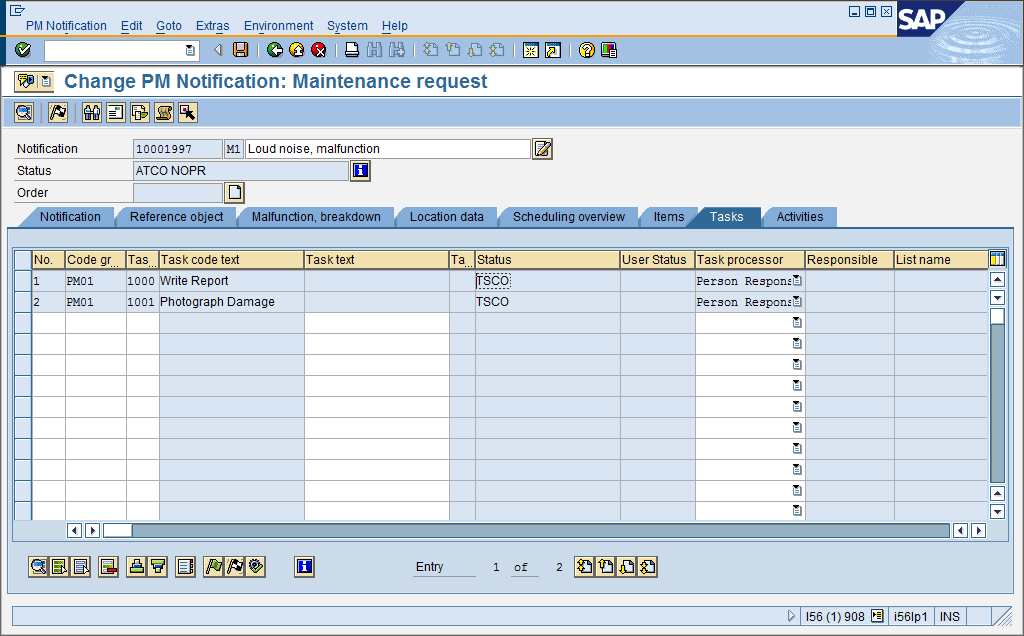1024x636 pixels.
Task: Click the List name column header
Action: 940,260
